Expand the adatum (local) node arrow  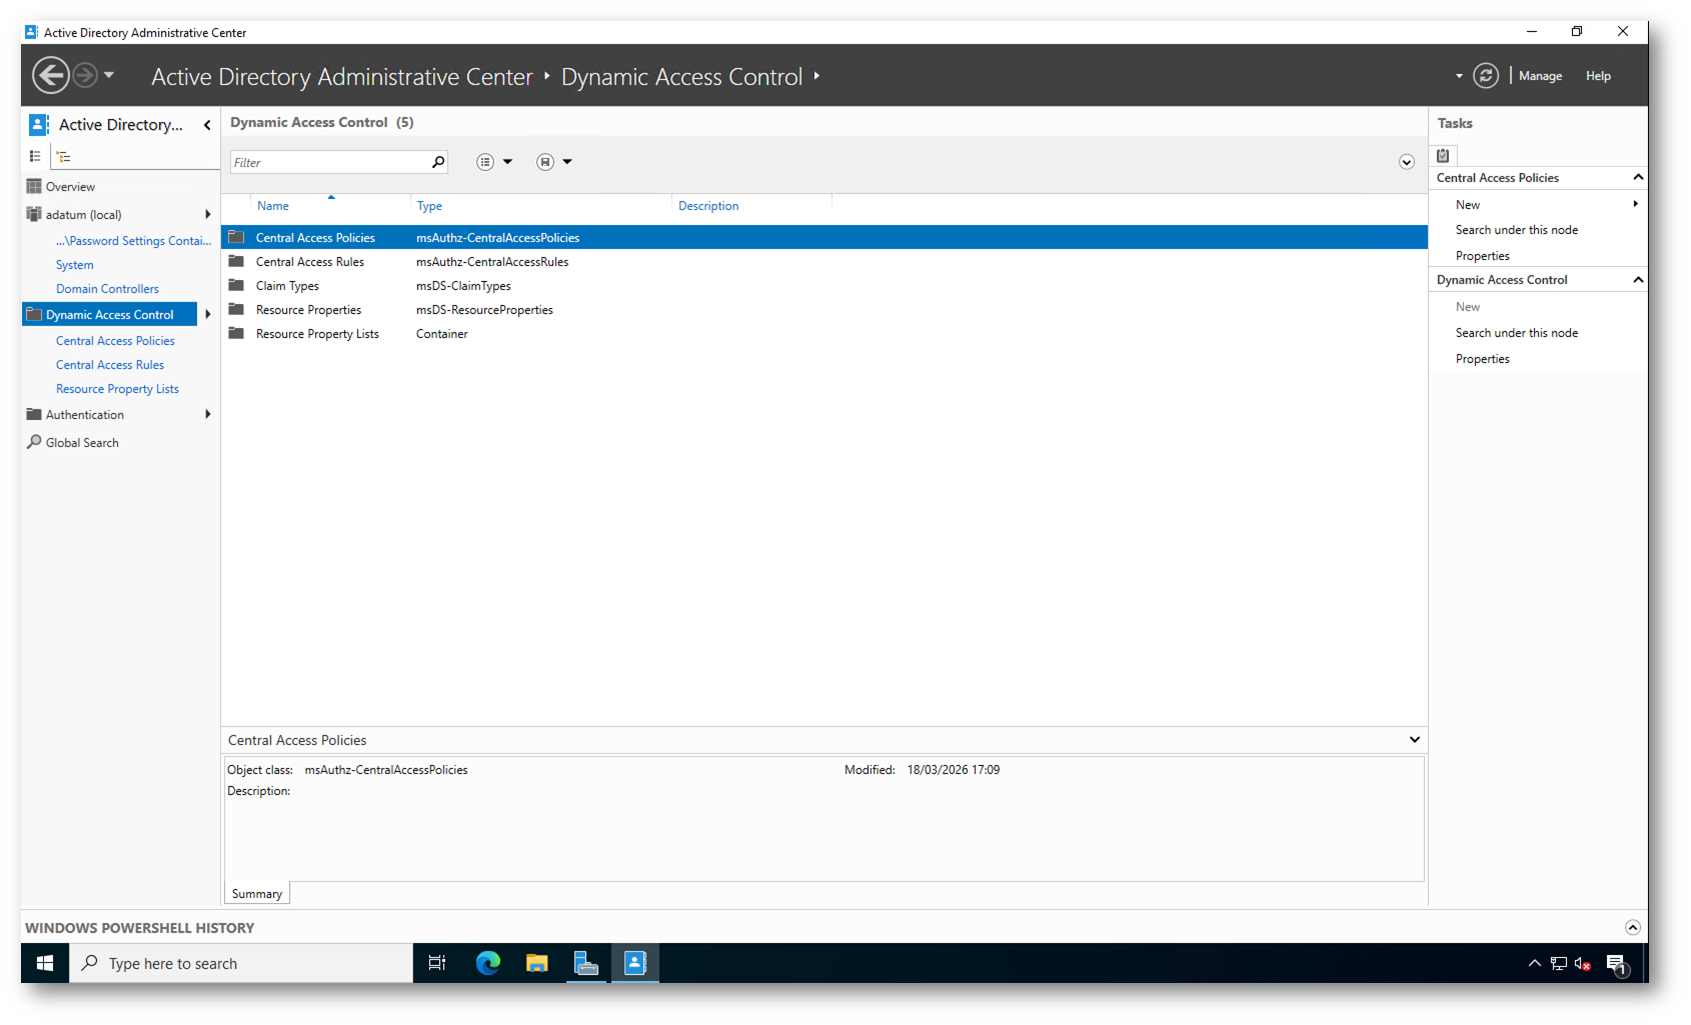[x=207, y=215]
